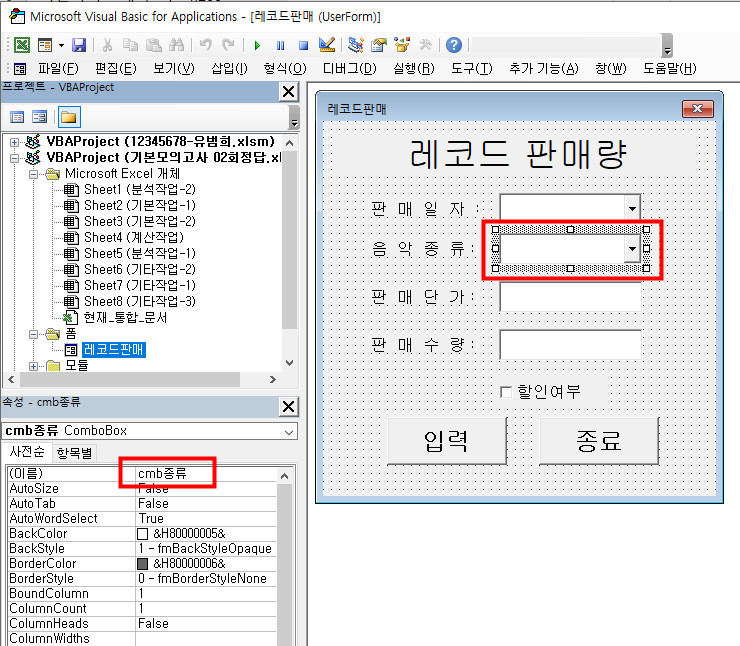This screenshot has height=646, width=740.
Task: Toggle Design Mode icon in toolbar
Action: pyautogui.click(x=325, y=45)
